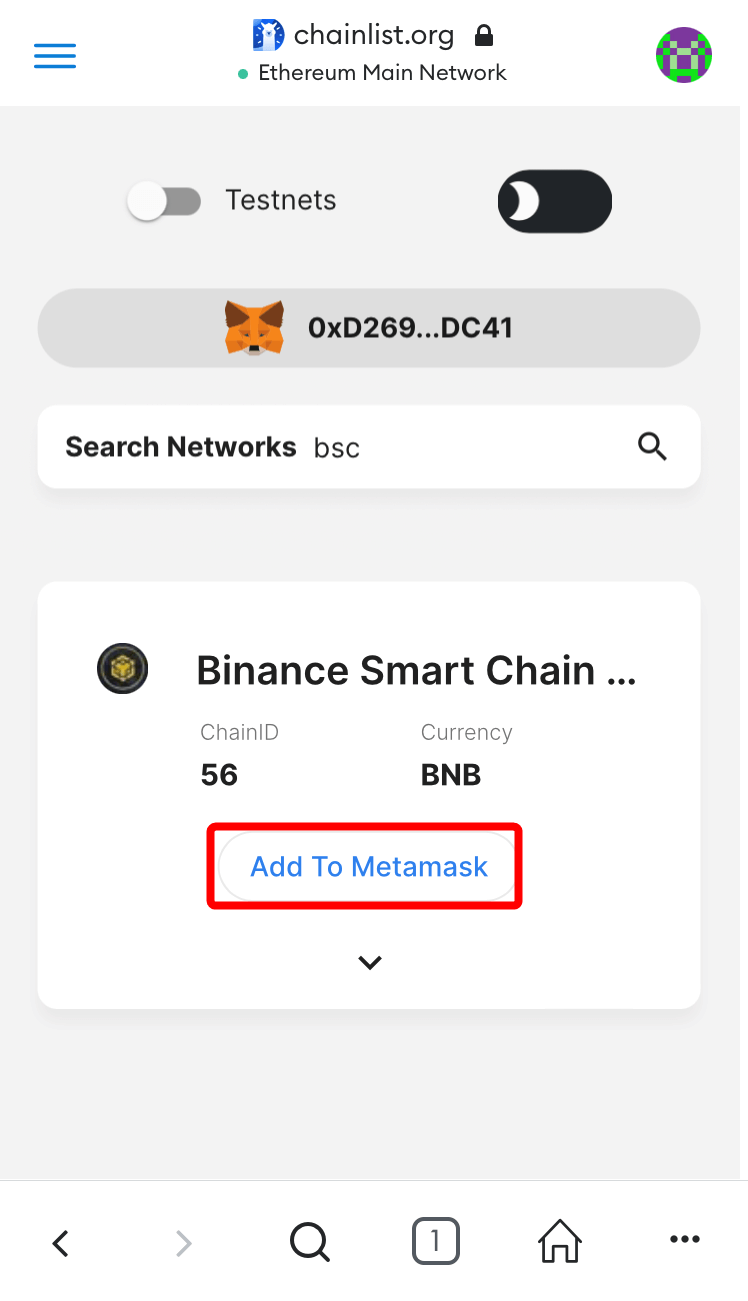Open the hamburger navigation menu
This screenshot has height=1301, width=748.
(x=54, y=56)
